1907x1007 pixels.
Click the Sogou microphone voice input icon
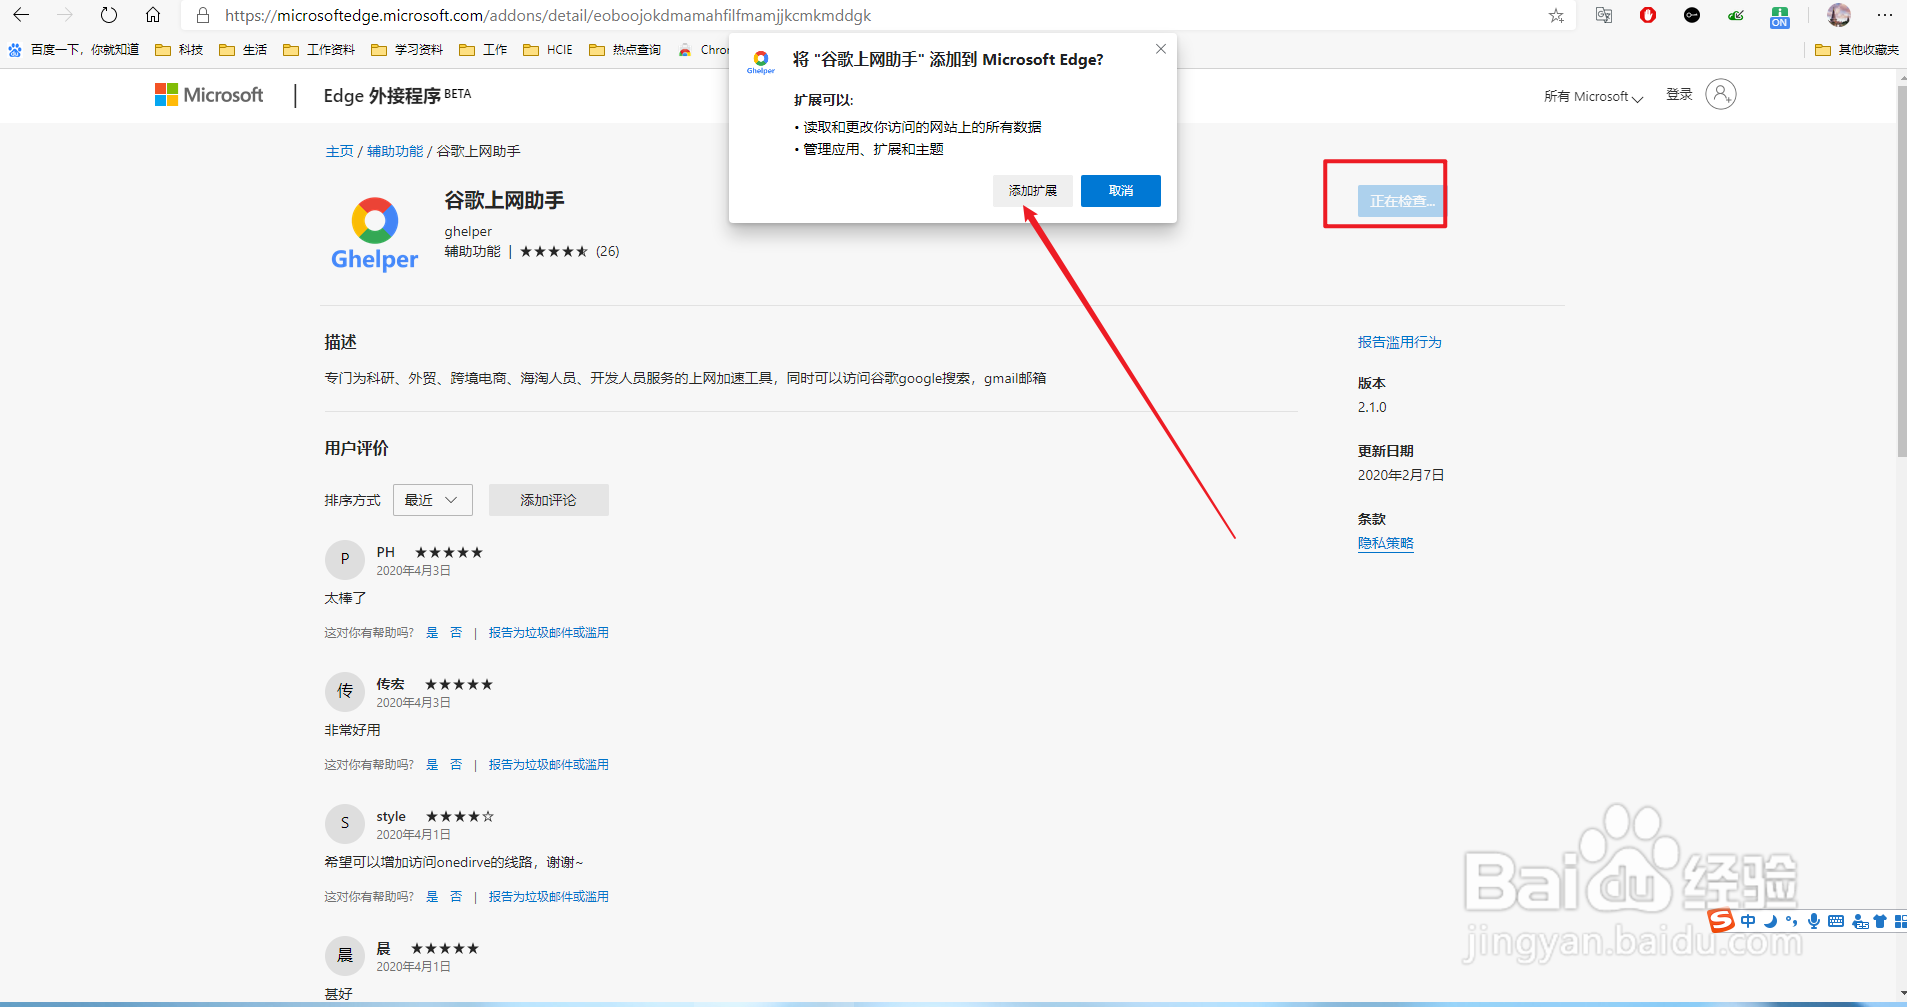click(x=1814, y=921)
